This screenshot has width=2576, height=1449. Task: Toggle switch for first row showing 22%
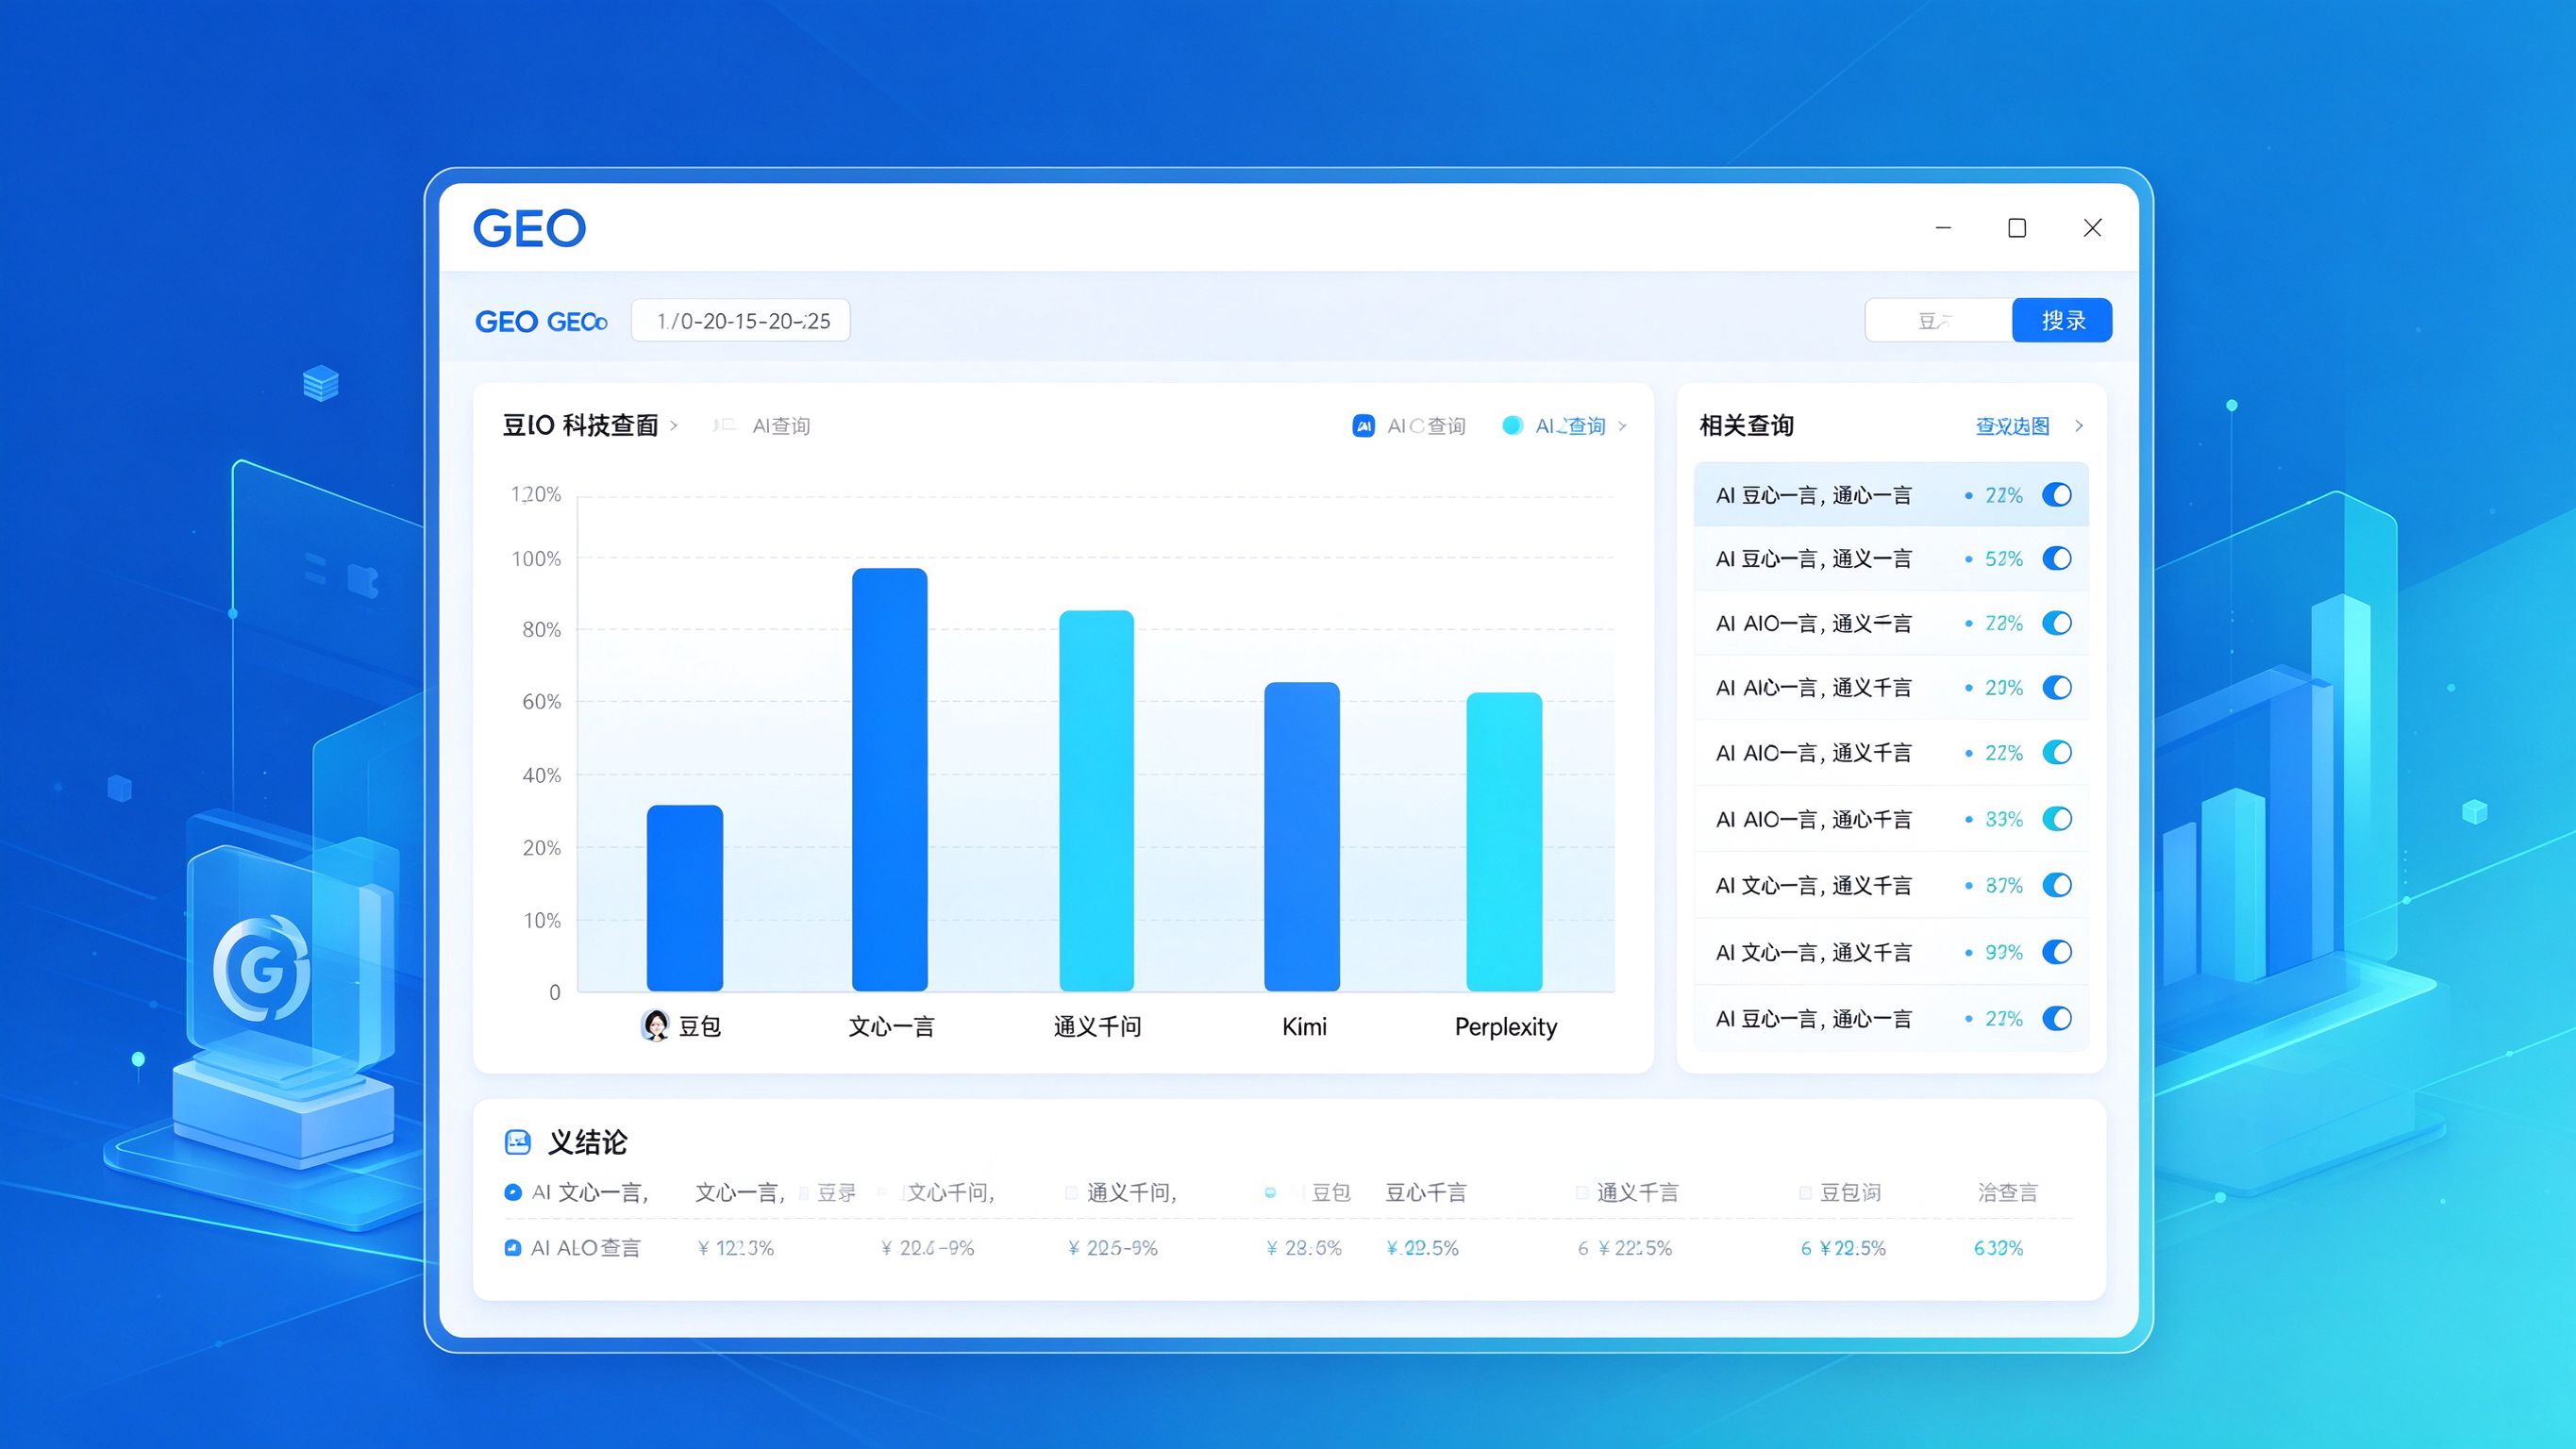(x=2057, y=495)
